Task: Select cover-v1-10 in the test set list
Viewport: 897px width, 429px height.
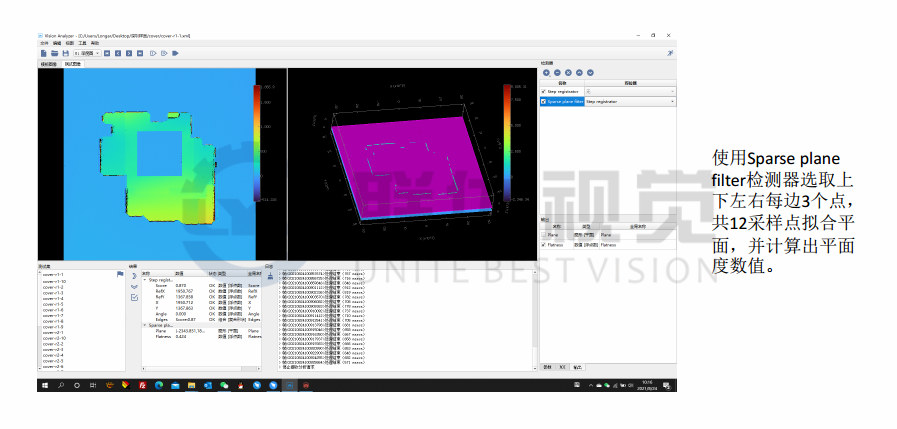Action: click(54, 280)
